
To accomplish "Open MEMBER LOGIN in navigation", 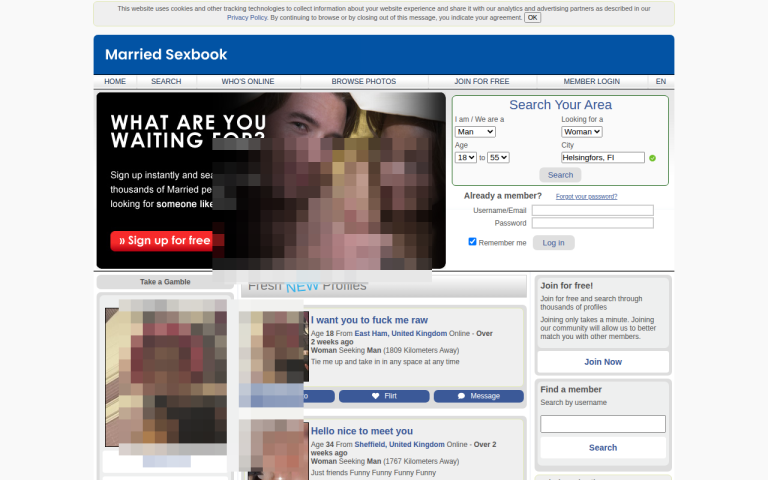I will point(592,81).
